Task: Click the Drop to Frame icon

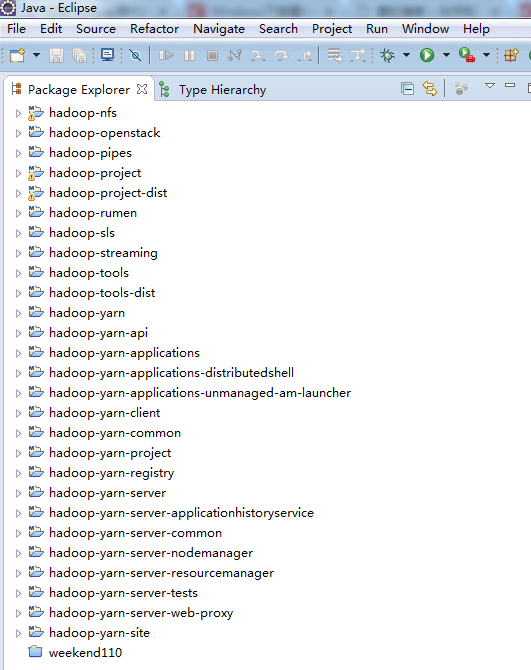Action: tap(334, 56)
